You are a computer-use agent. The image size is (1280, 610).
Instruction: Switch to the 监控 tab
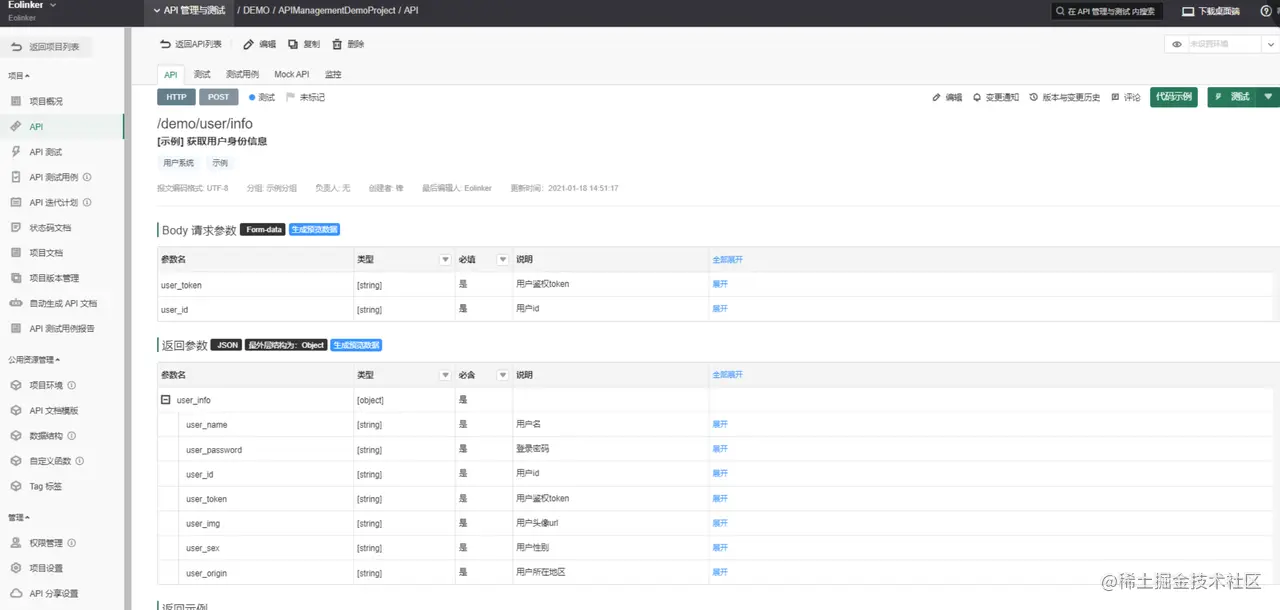[333, 74]
